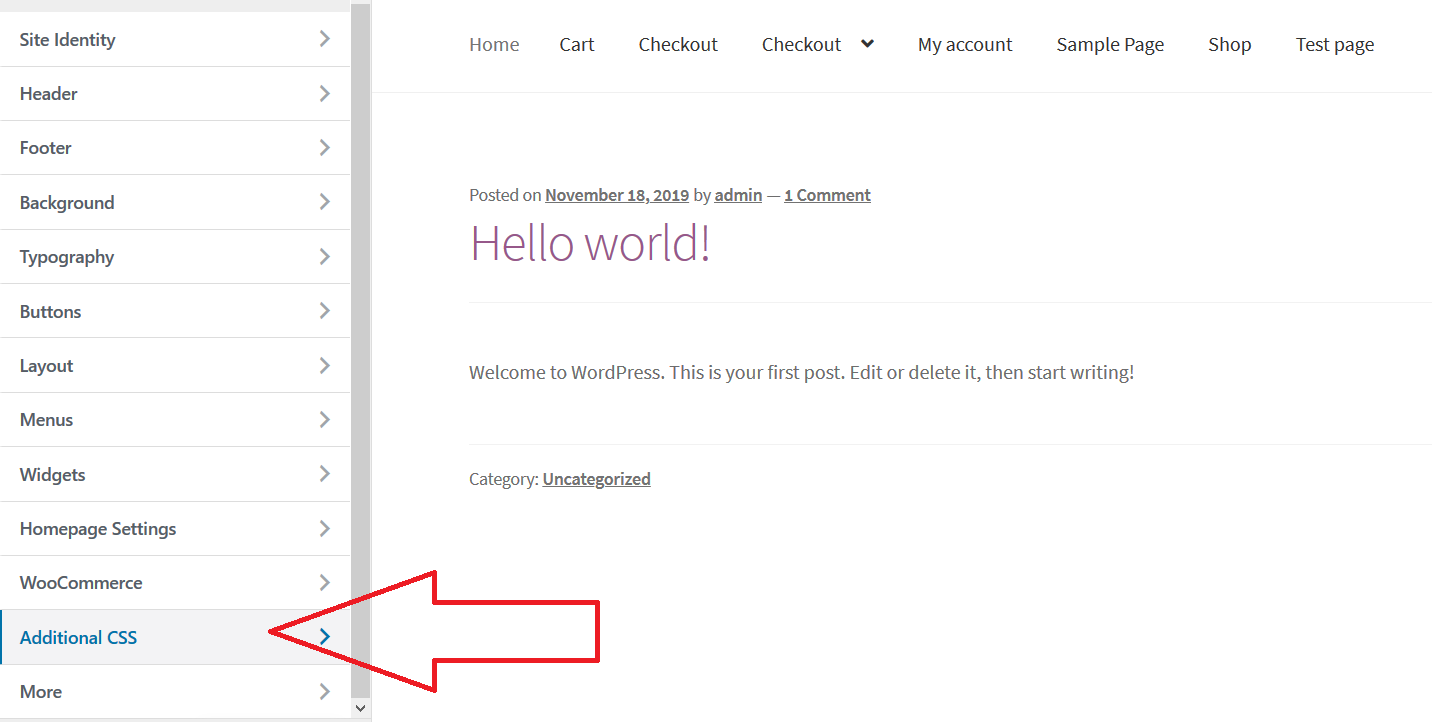Select the Homepage Settings label
Viewport: 1432px width, 722px height.
pyautogui.click(x=98, y=529)
